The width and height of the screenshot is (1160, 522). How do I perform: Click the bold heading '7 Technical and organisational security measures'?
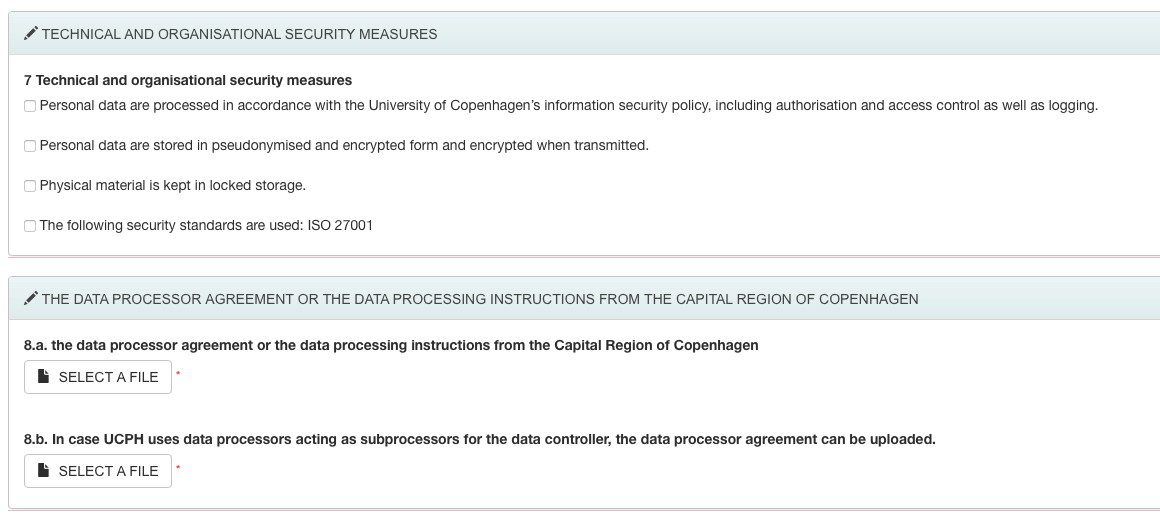188,80
